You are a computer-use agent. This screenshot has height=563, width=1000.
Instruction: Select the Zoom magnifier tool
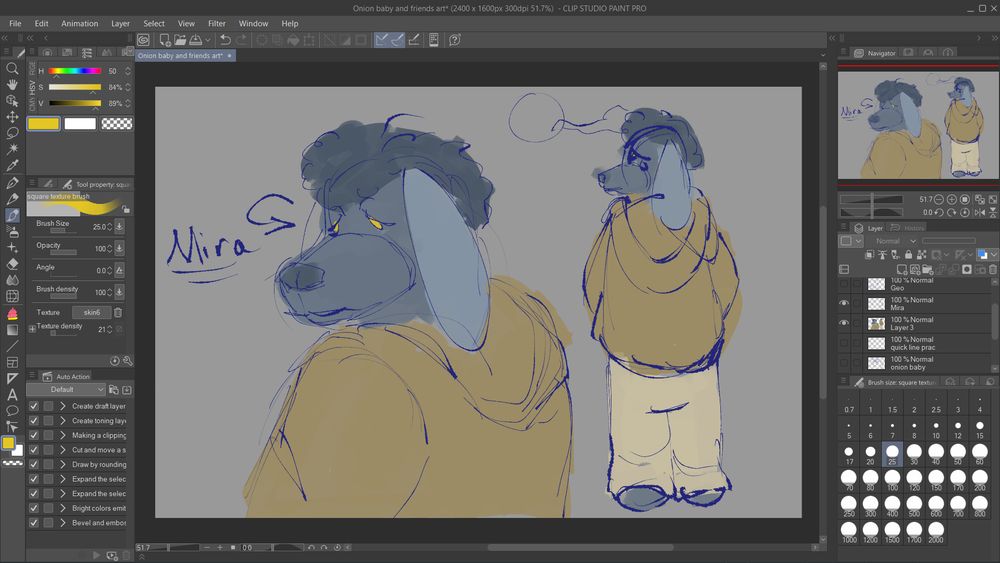pyautogui.click(x=11, y=68)
